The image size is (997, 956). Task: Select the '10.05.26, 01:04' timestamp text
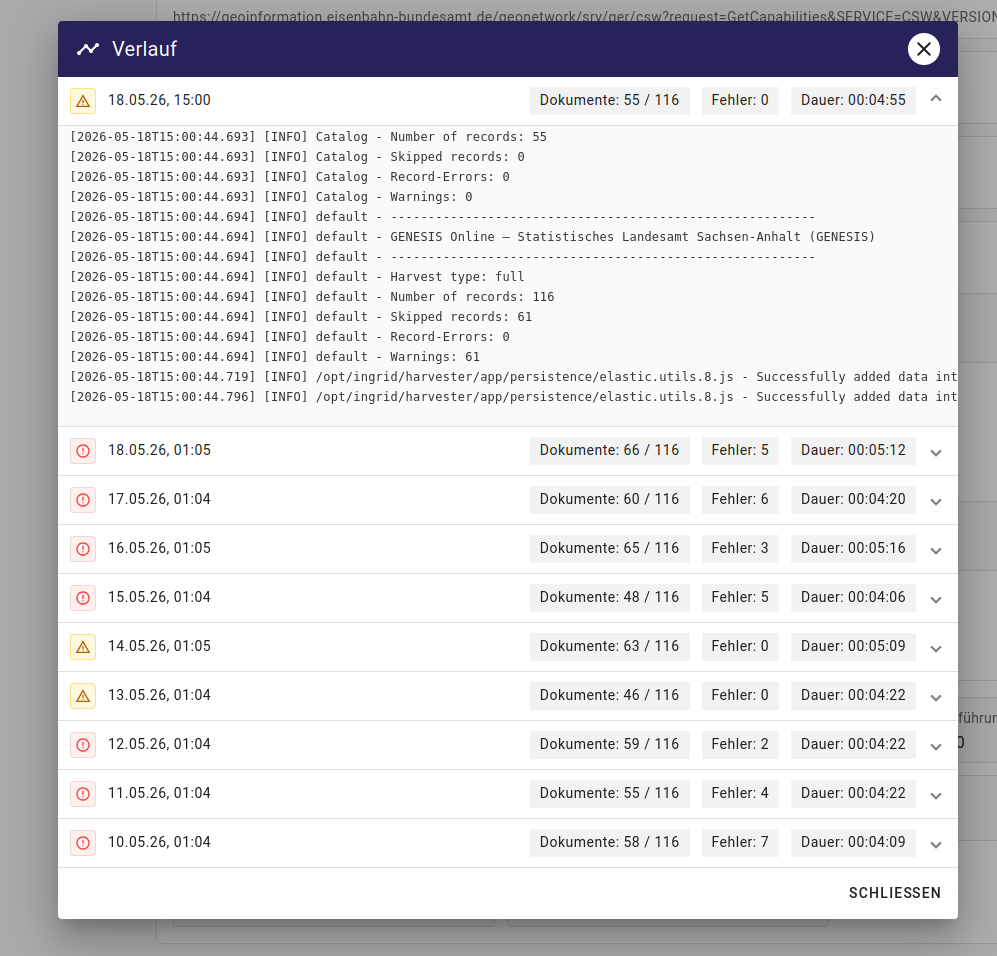pyautogui.click(x=159, y=842)
